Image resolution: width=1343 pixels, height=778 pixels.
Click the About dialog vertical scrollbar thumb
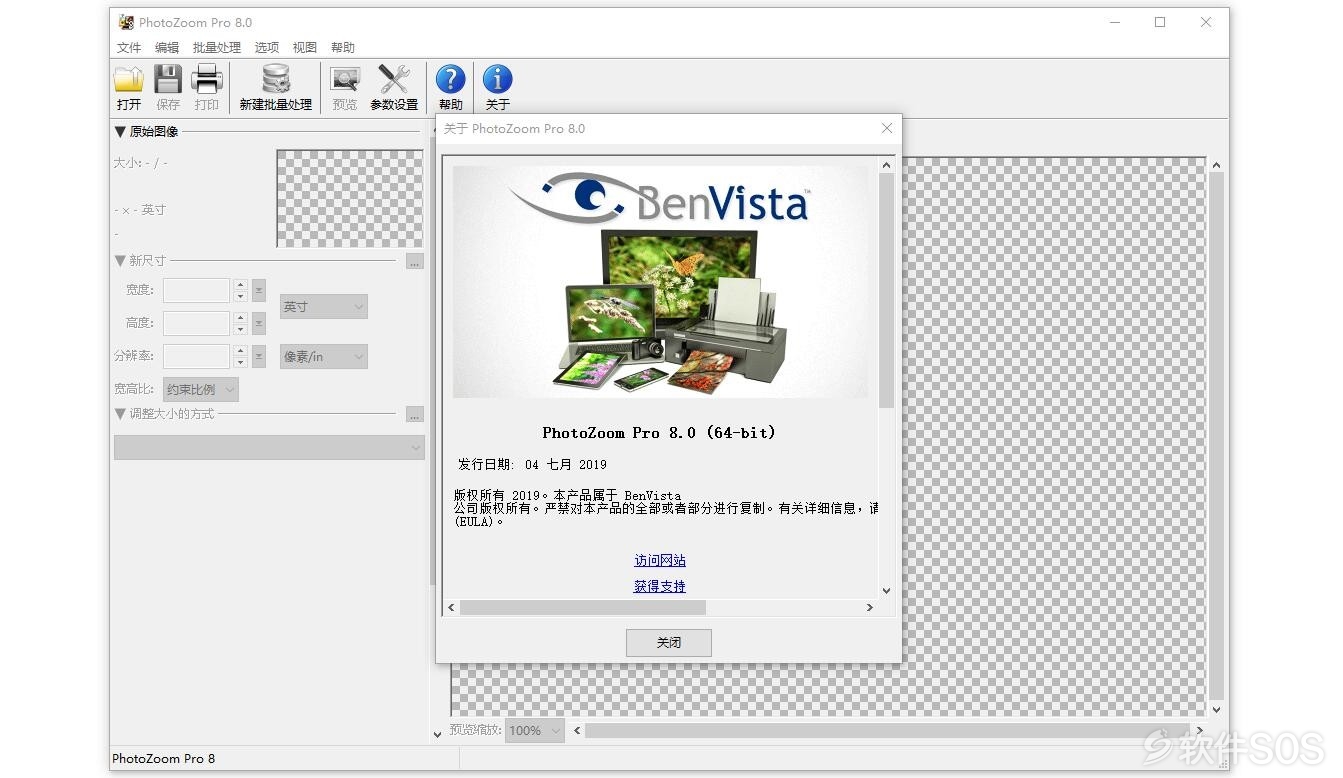click(886, 290)
